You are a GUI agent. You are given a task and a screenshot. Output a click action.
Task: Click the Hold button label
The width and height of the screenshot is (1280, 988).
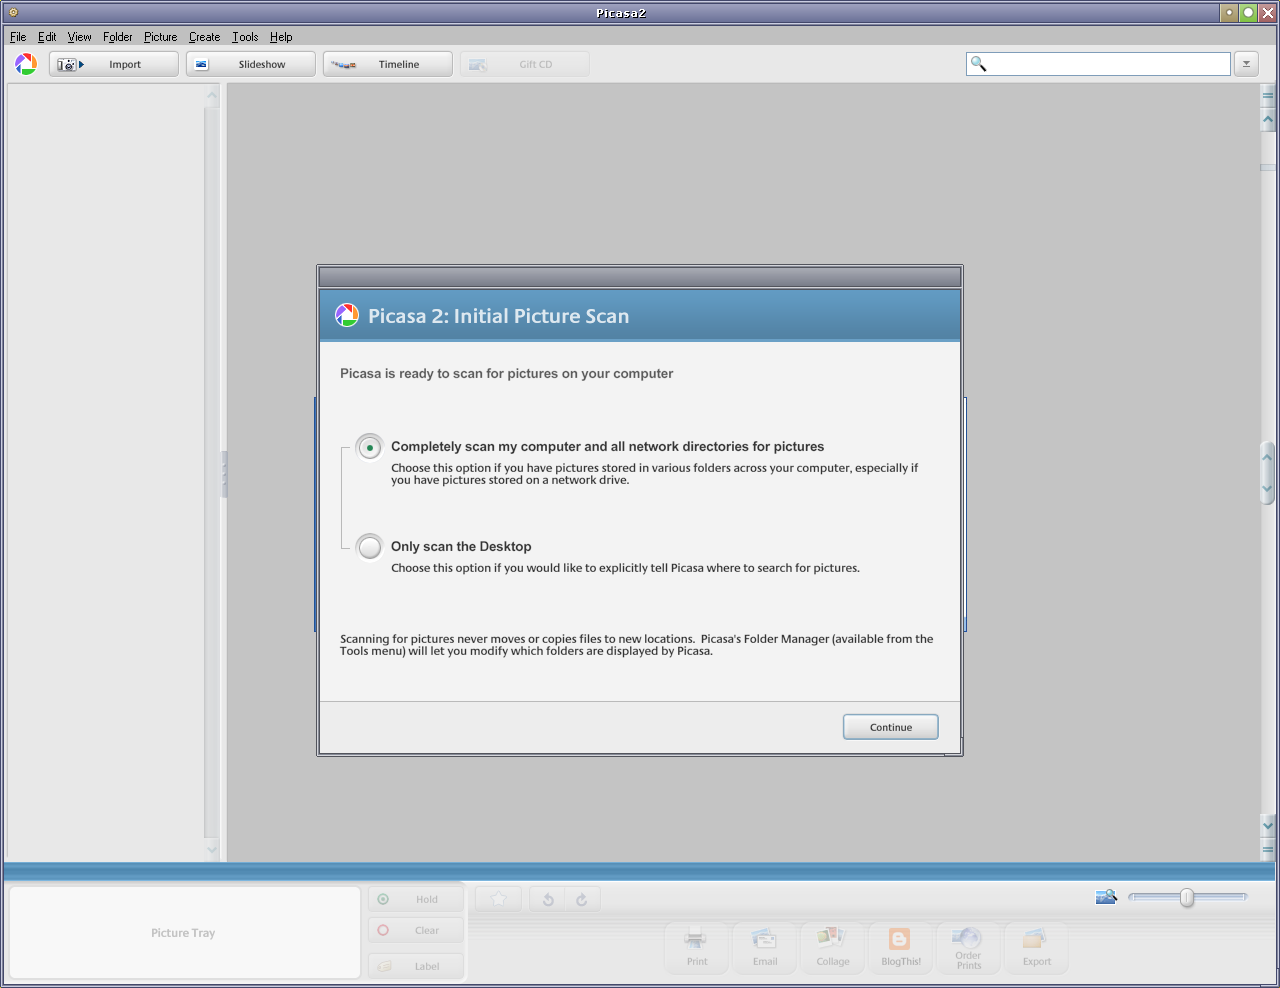[x=427, y=900]
